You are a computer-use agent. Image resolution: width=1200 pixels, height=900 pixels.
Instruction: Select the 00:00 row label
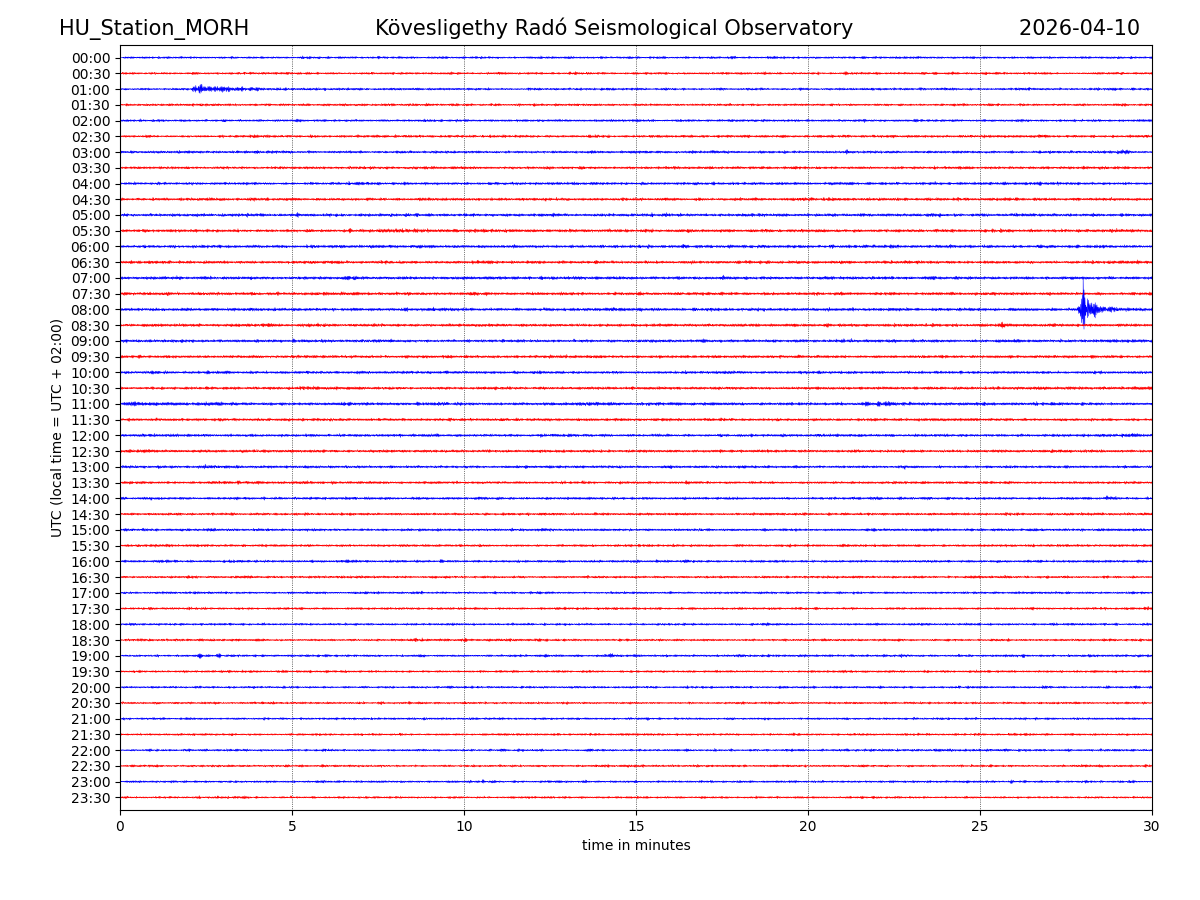point(91,58)
